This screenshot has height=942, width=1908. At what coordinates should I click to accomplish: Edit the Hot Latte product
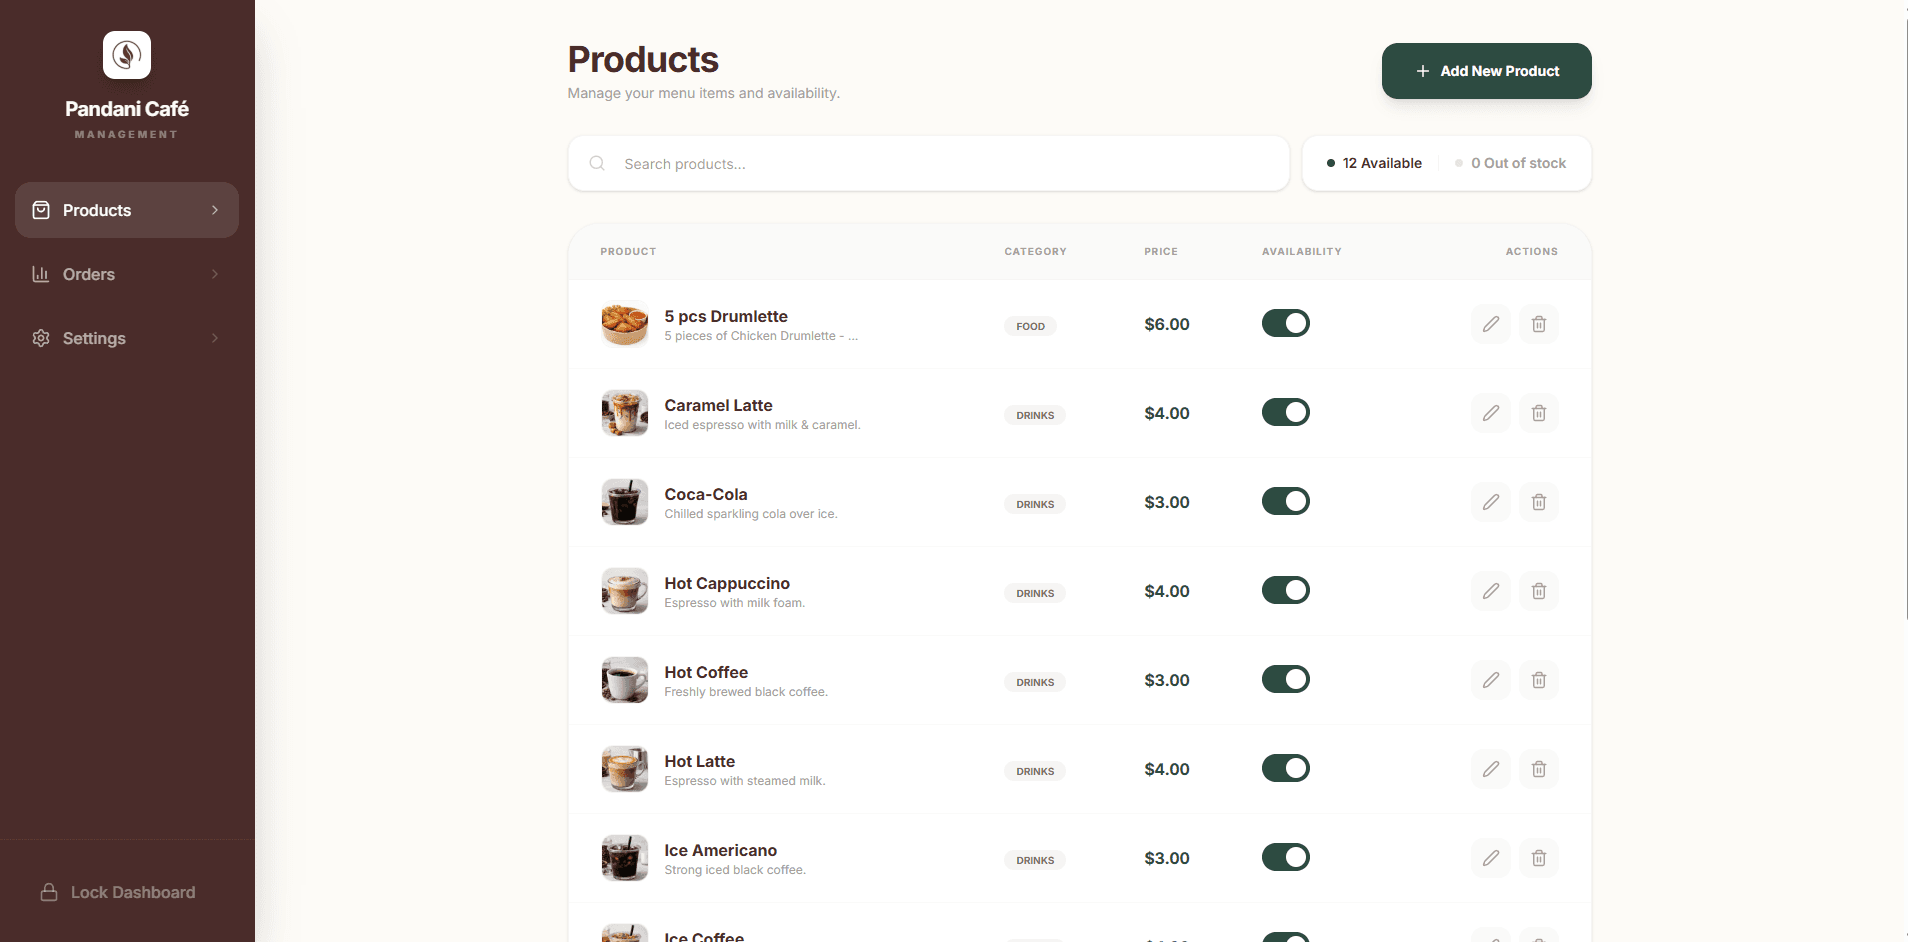1490,769
